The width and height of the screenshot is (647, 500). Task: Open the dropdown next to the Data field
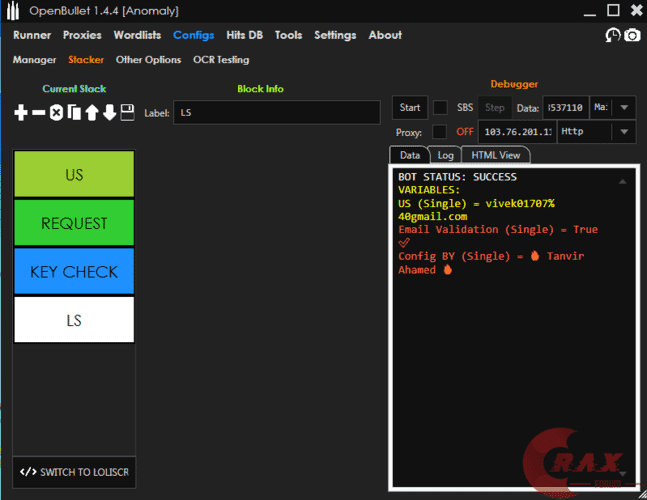(624, 107)
